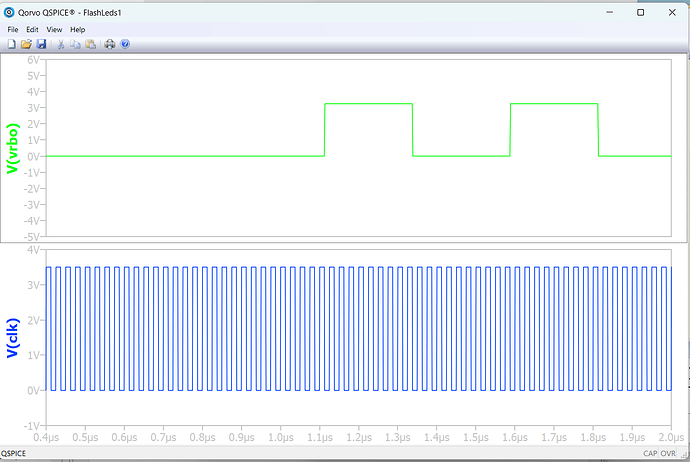Click the Paste clipboard icon
Screen dimensions: 690x462
[x=91, y=44]
